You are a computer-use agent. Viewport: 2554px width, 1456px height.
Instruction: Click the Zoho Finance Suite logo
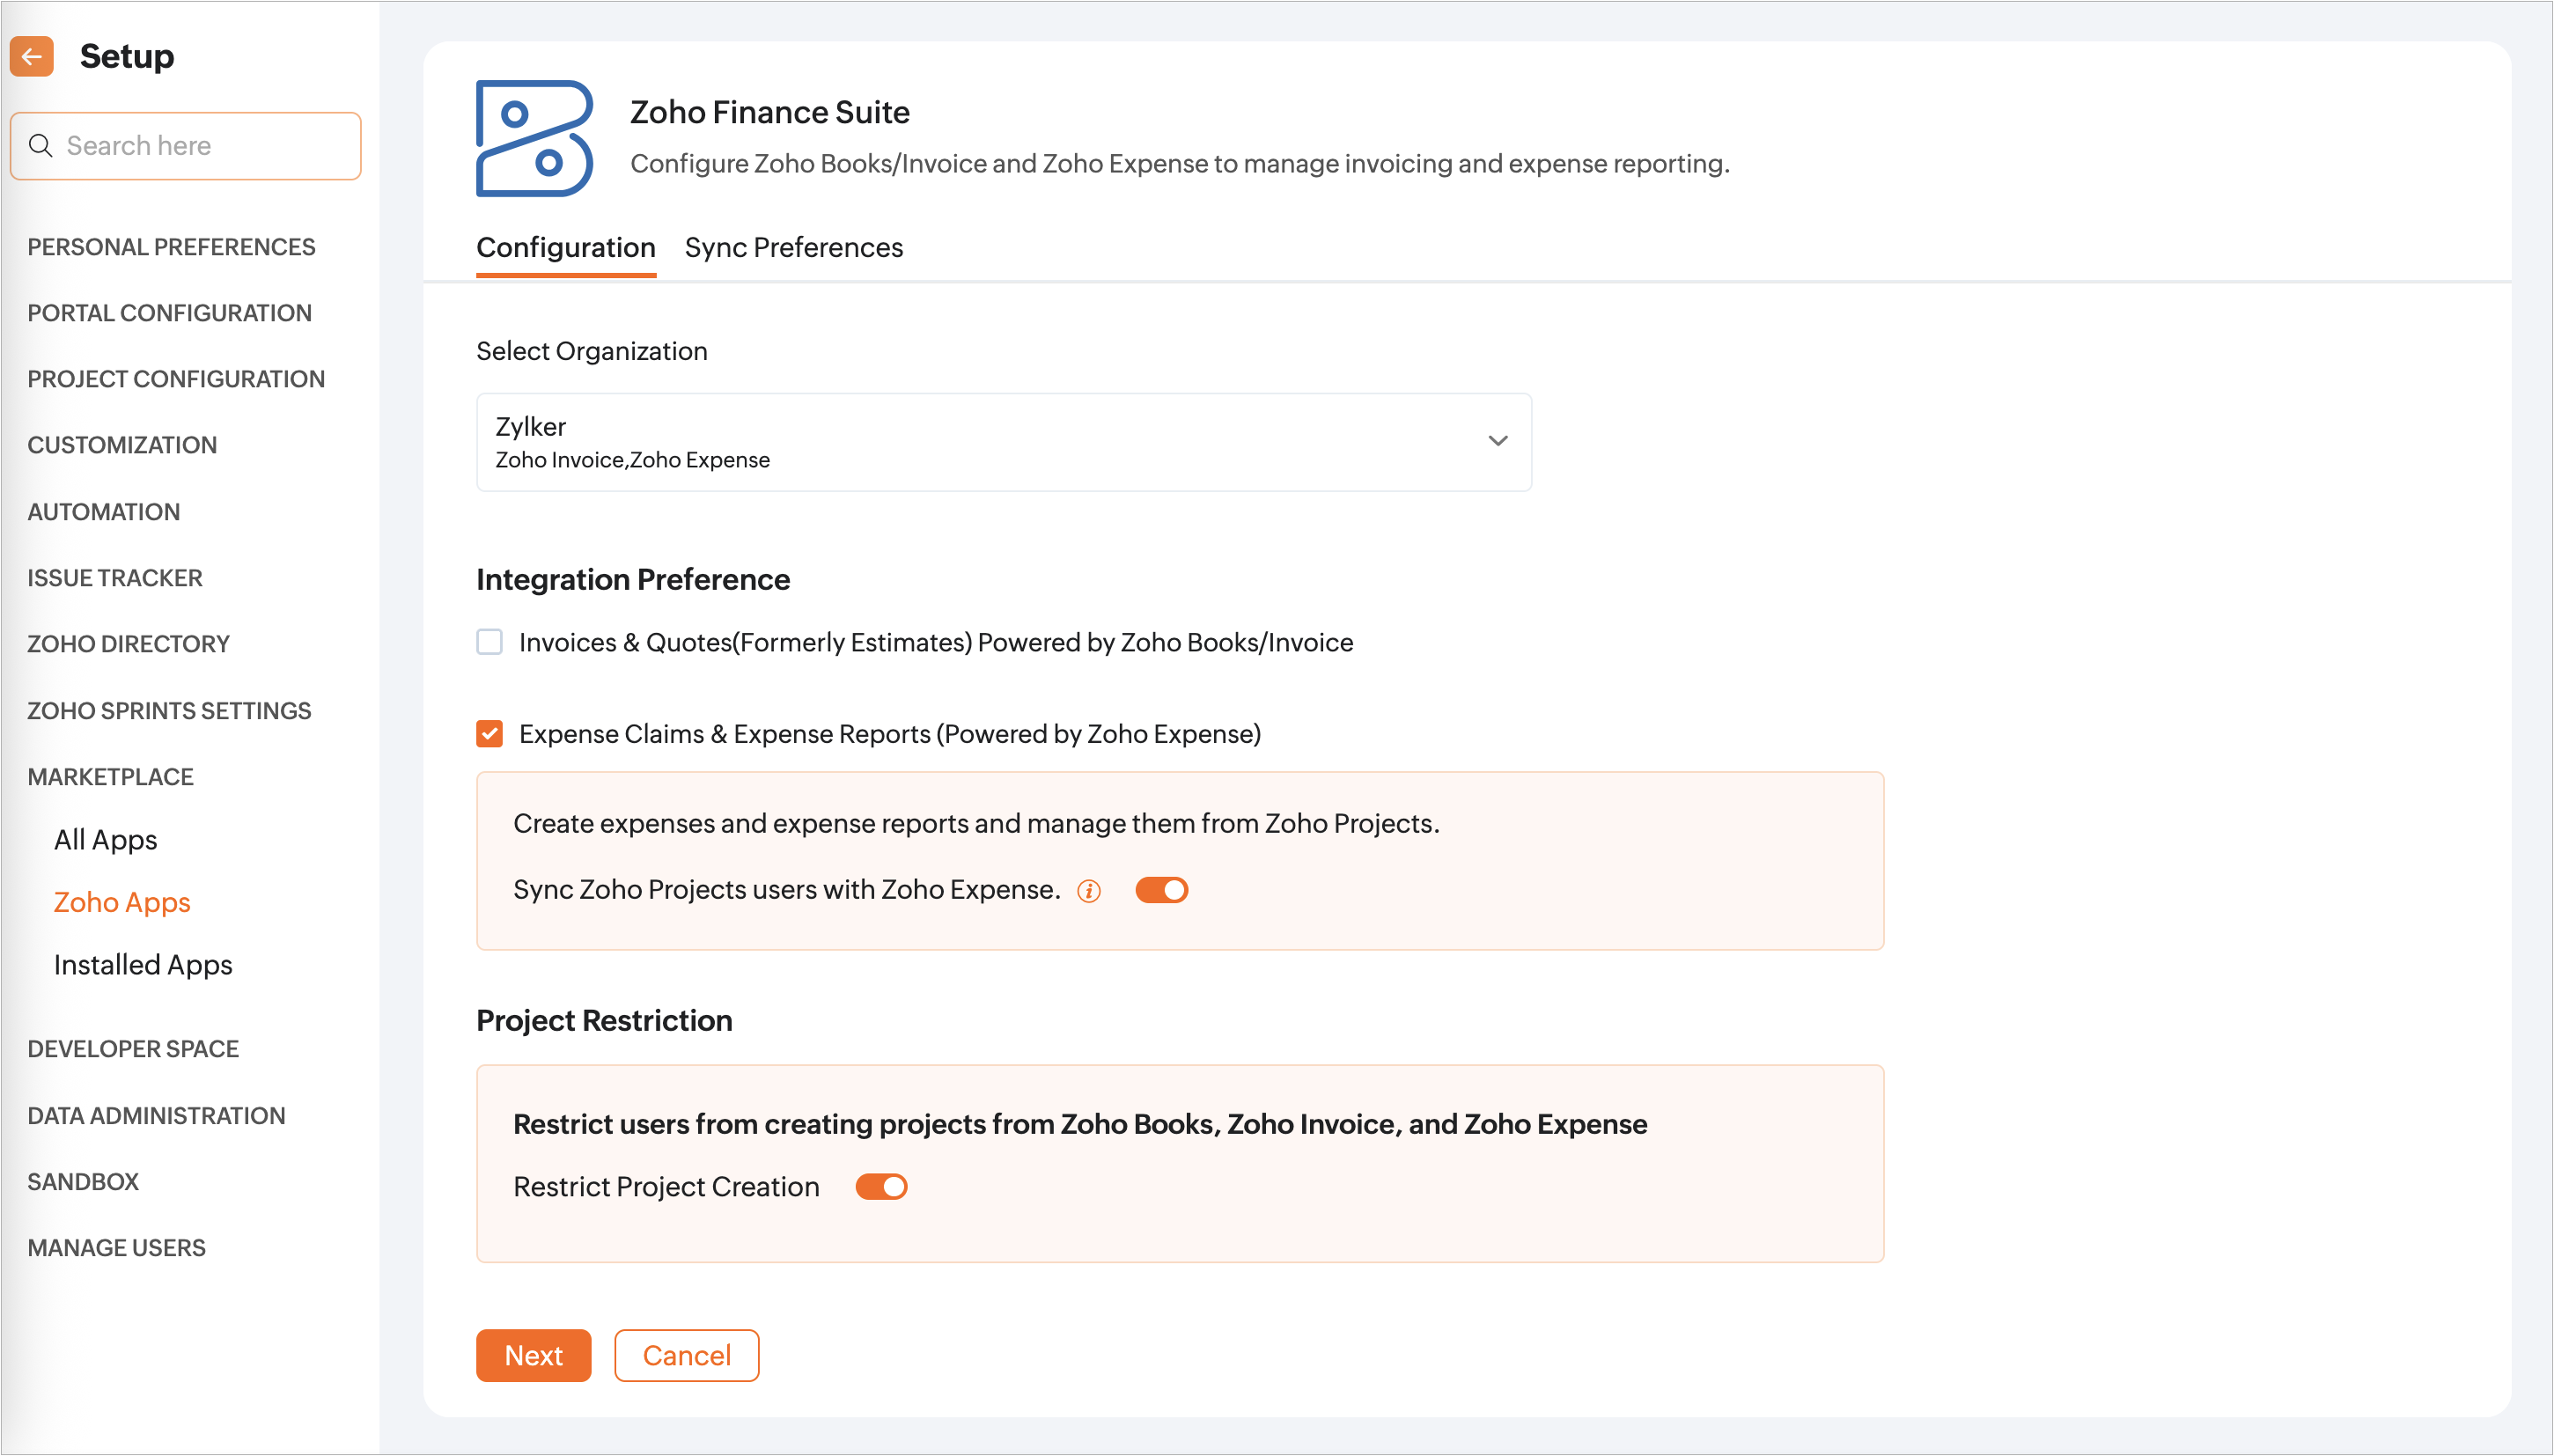pos(534,138)
